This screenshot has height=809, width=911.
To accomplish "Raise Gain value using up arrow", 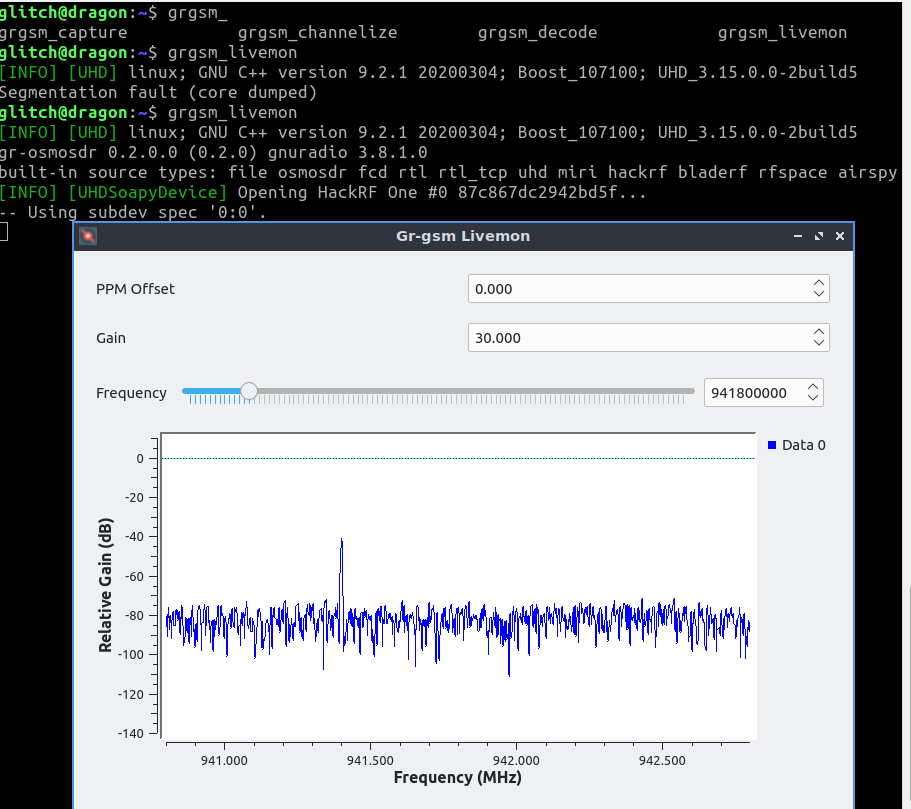I will pyautogui.click(x=819, y=332).
